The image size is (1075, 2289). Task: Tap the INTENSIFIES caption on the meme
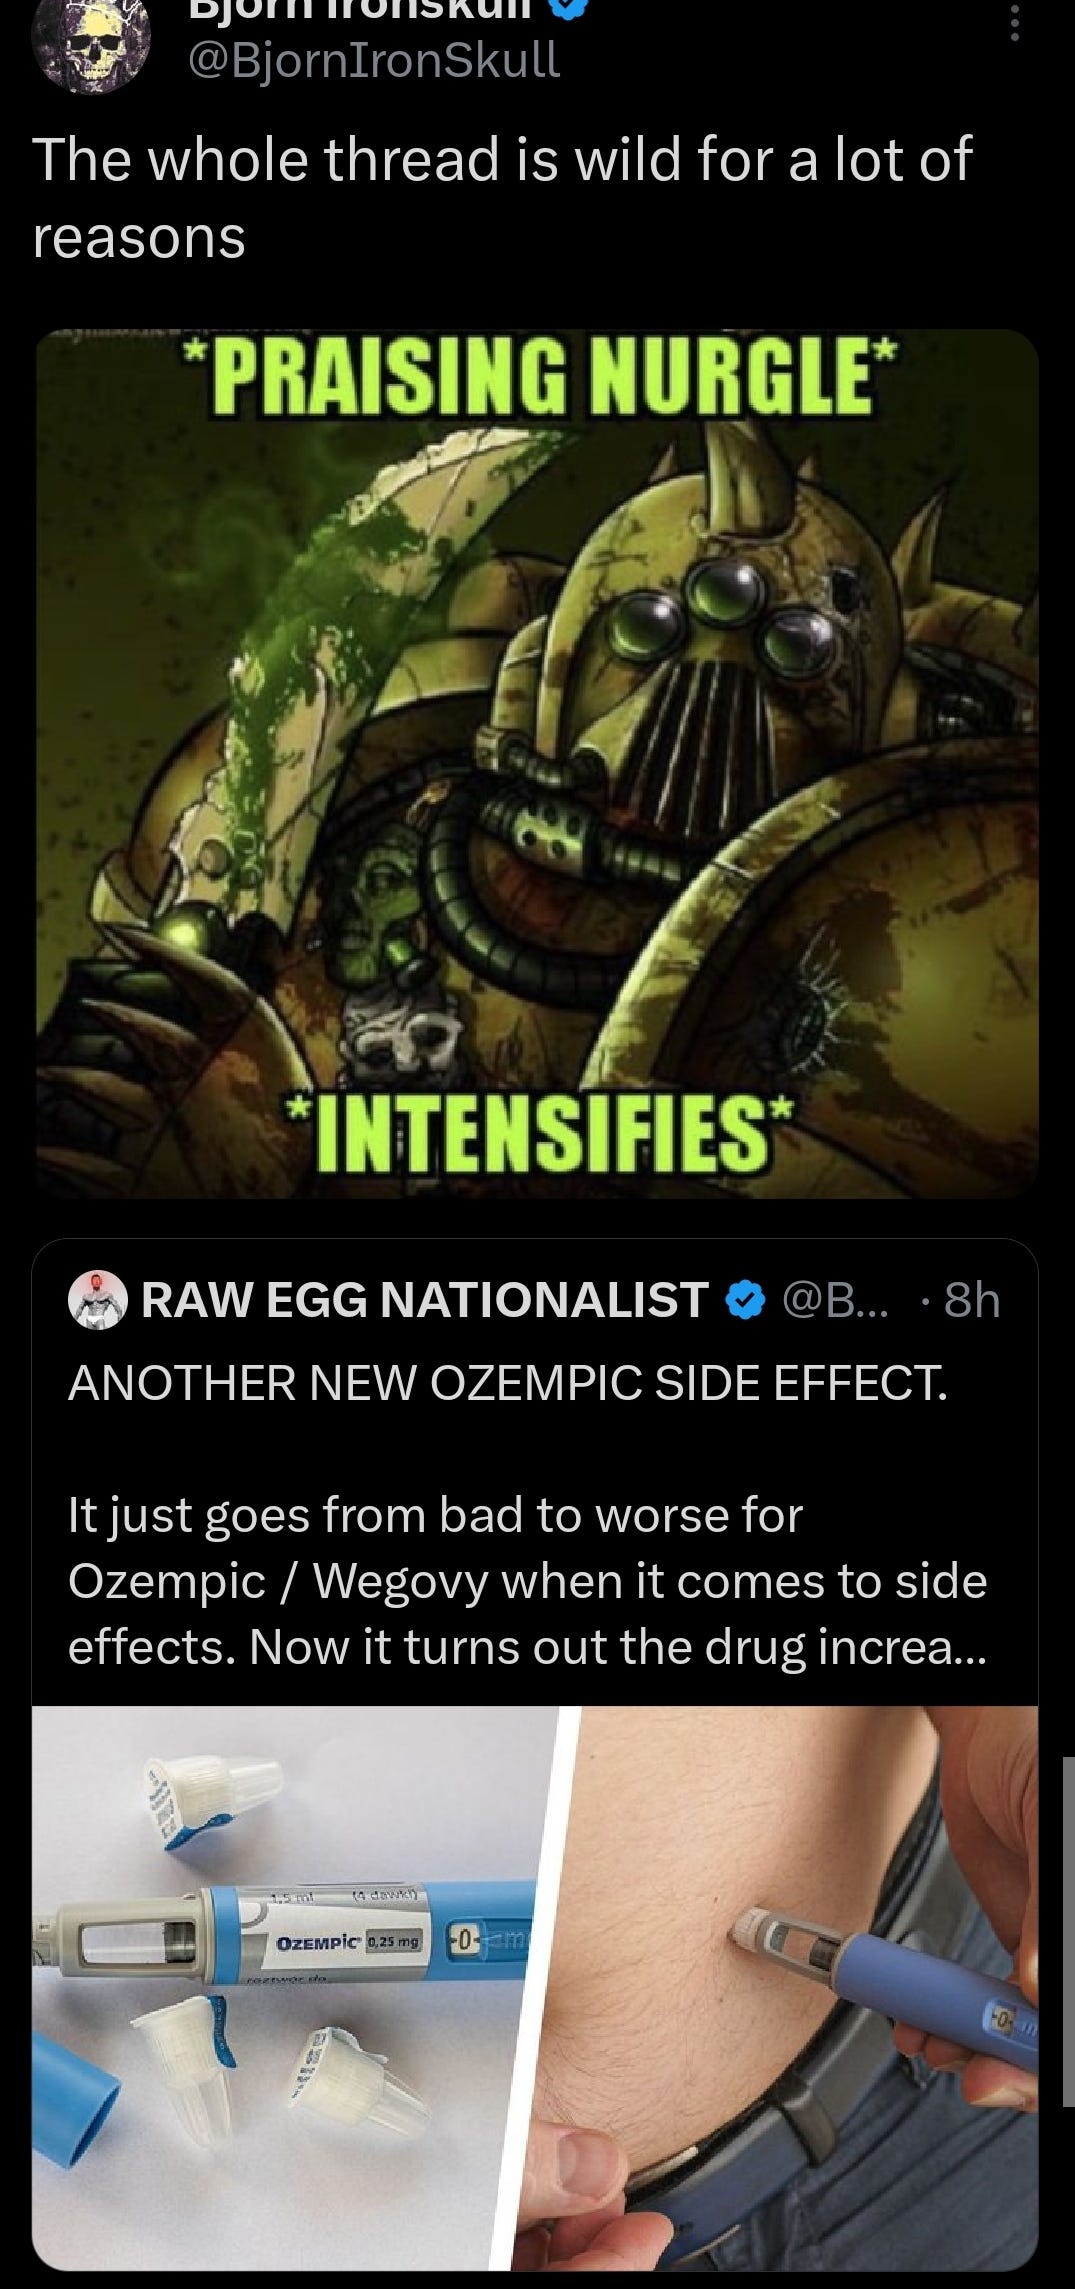click(537, 1134)
